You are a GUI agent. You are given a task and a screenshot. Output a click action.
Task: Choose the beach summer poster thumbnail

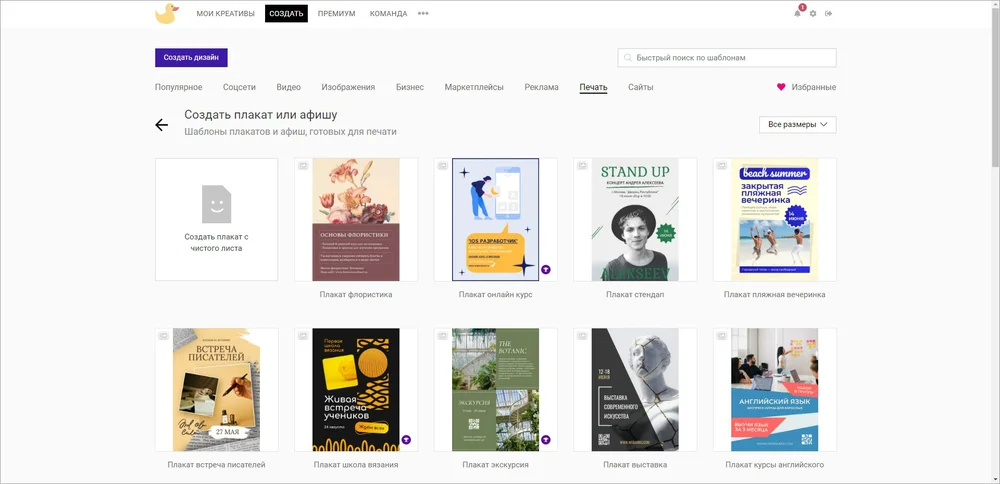pyautogui.click(x=774, y=219)
